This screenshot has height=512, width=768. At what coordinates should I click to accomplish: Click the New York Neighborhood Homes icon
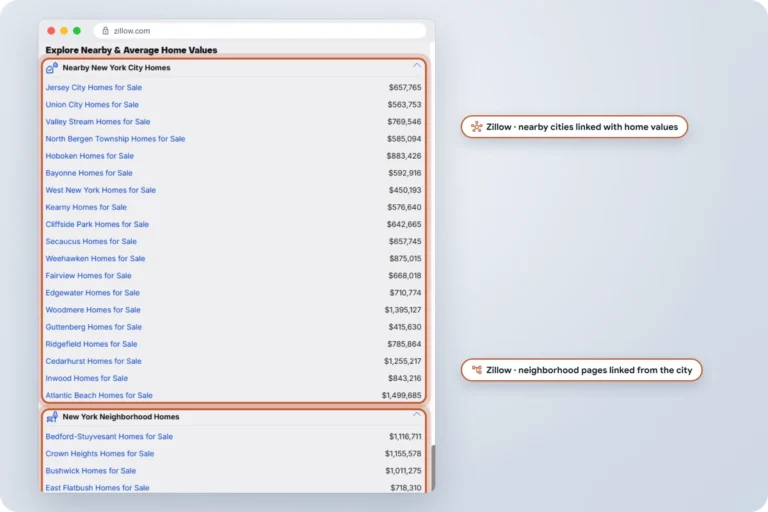(x=52, y=417)
